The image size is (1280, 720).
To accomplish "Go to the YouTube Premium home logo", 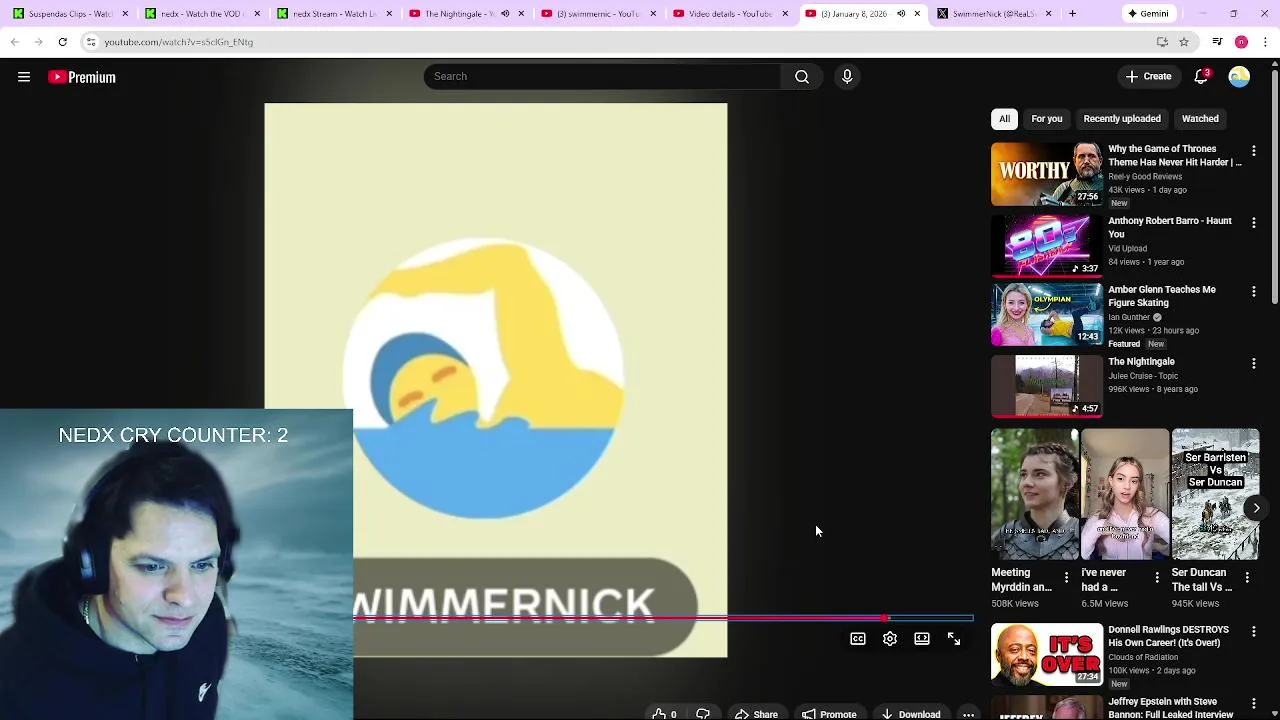I will click(x=82, y=77).
